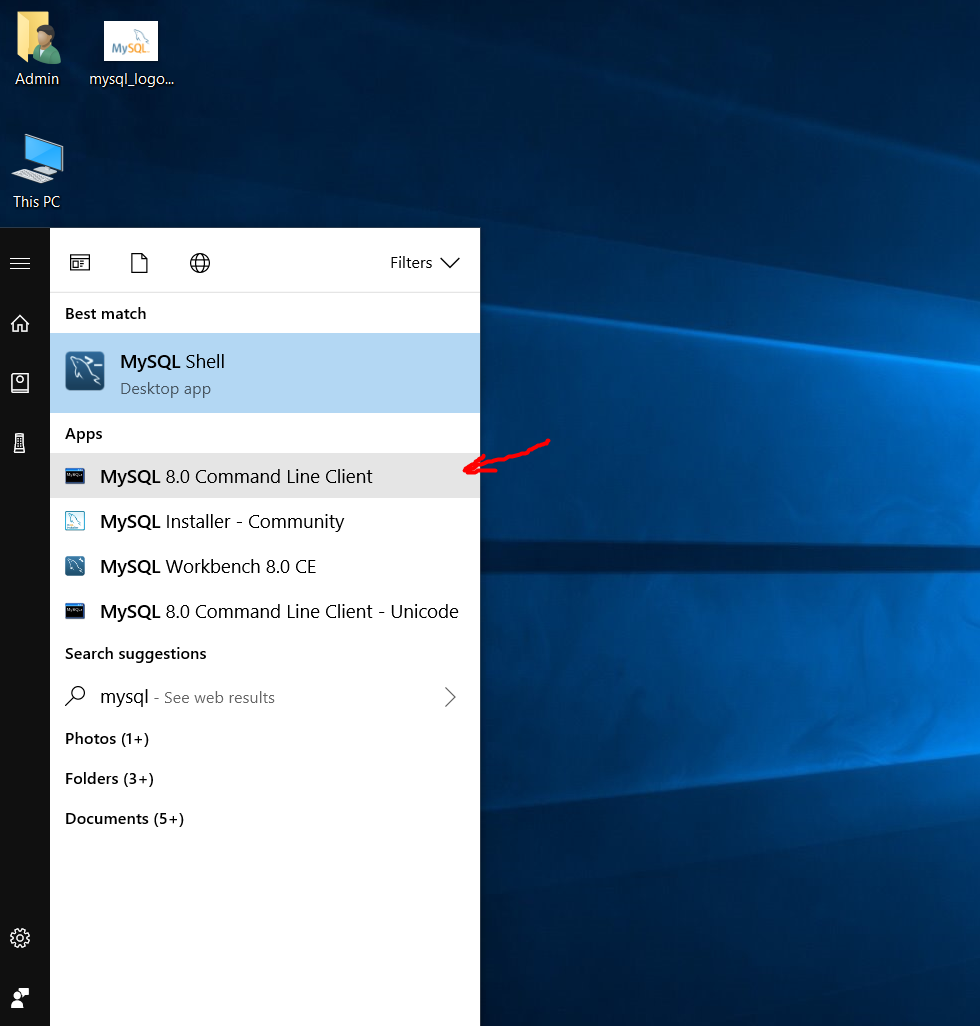
Task: Filter search by web results
Action: tap(199, 262)
